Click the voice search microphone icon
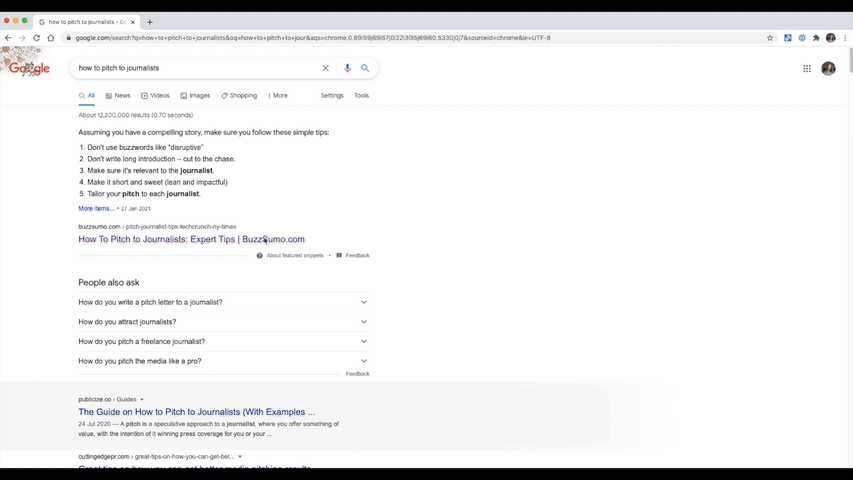 347,68
